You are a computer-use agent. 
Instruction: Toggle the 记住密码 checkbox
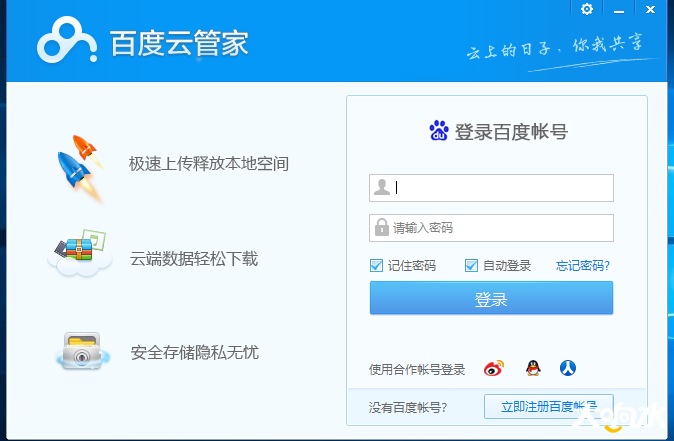click(x=377, y=266)
